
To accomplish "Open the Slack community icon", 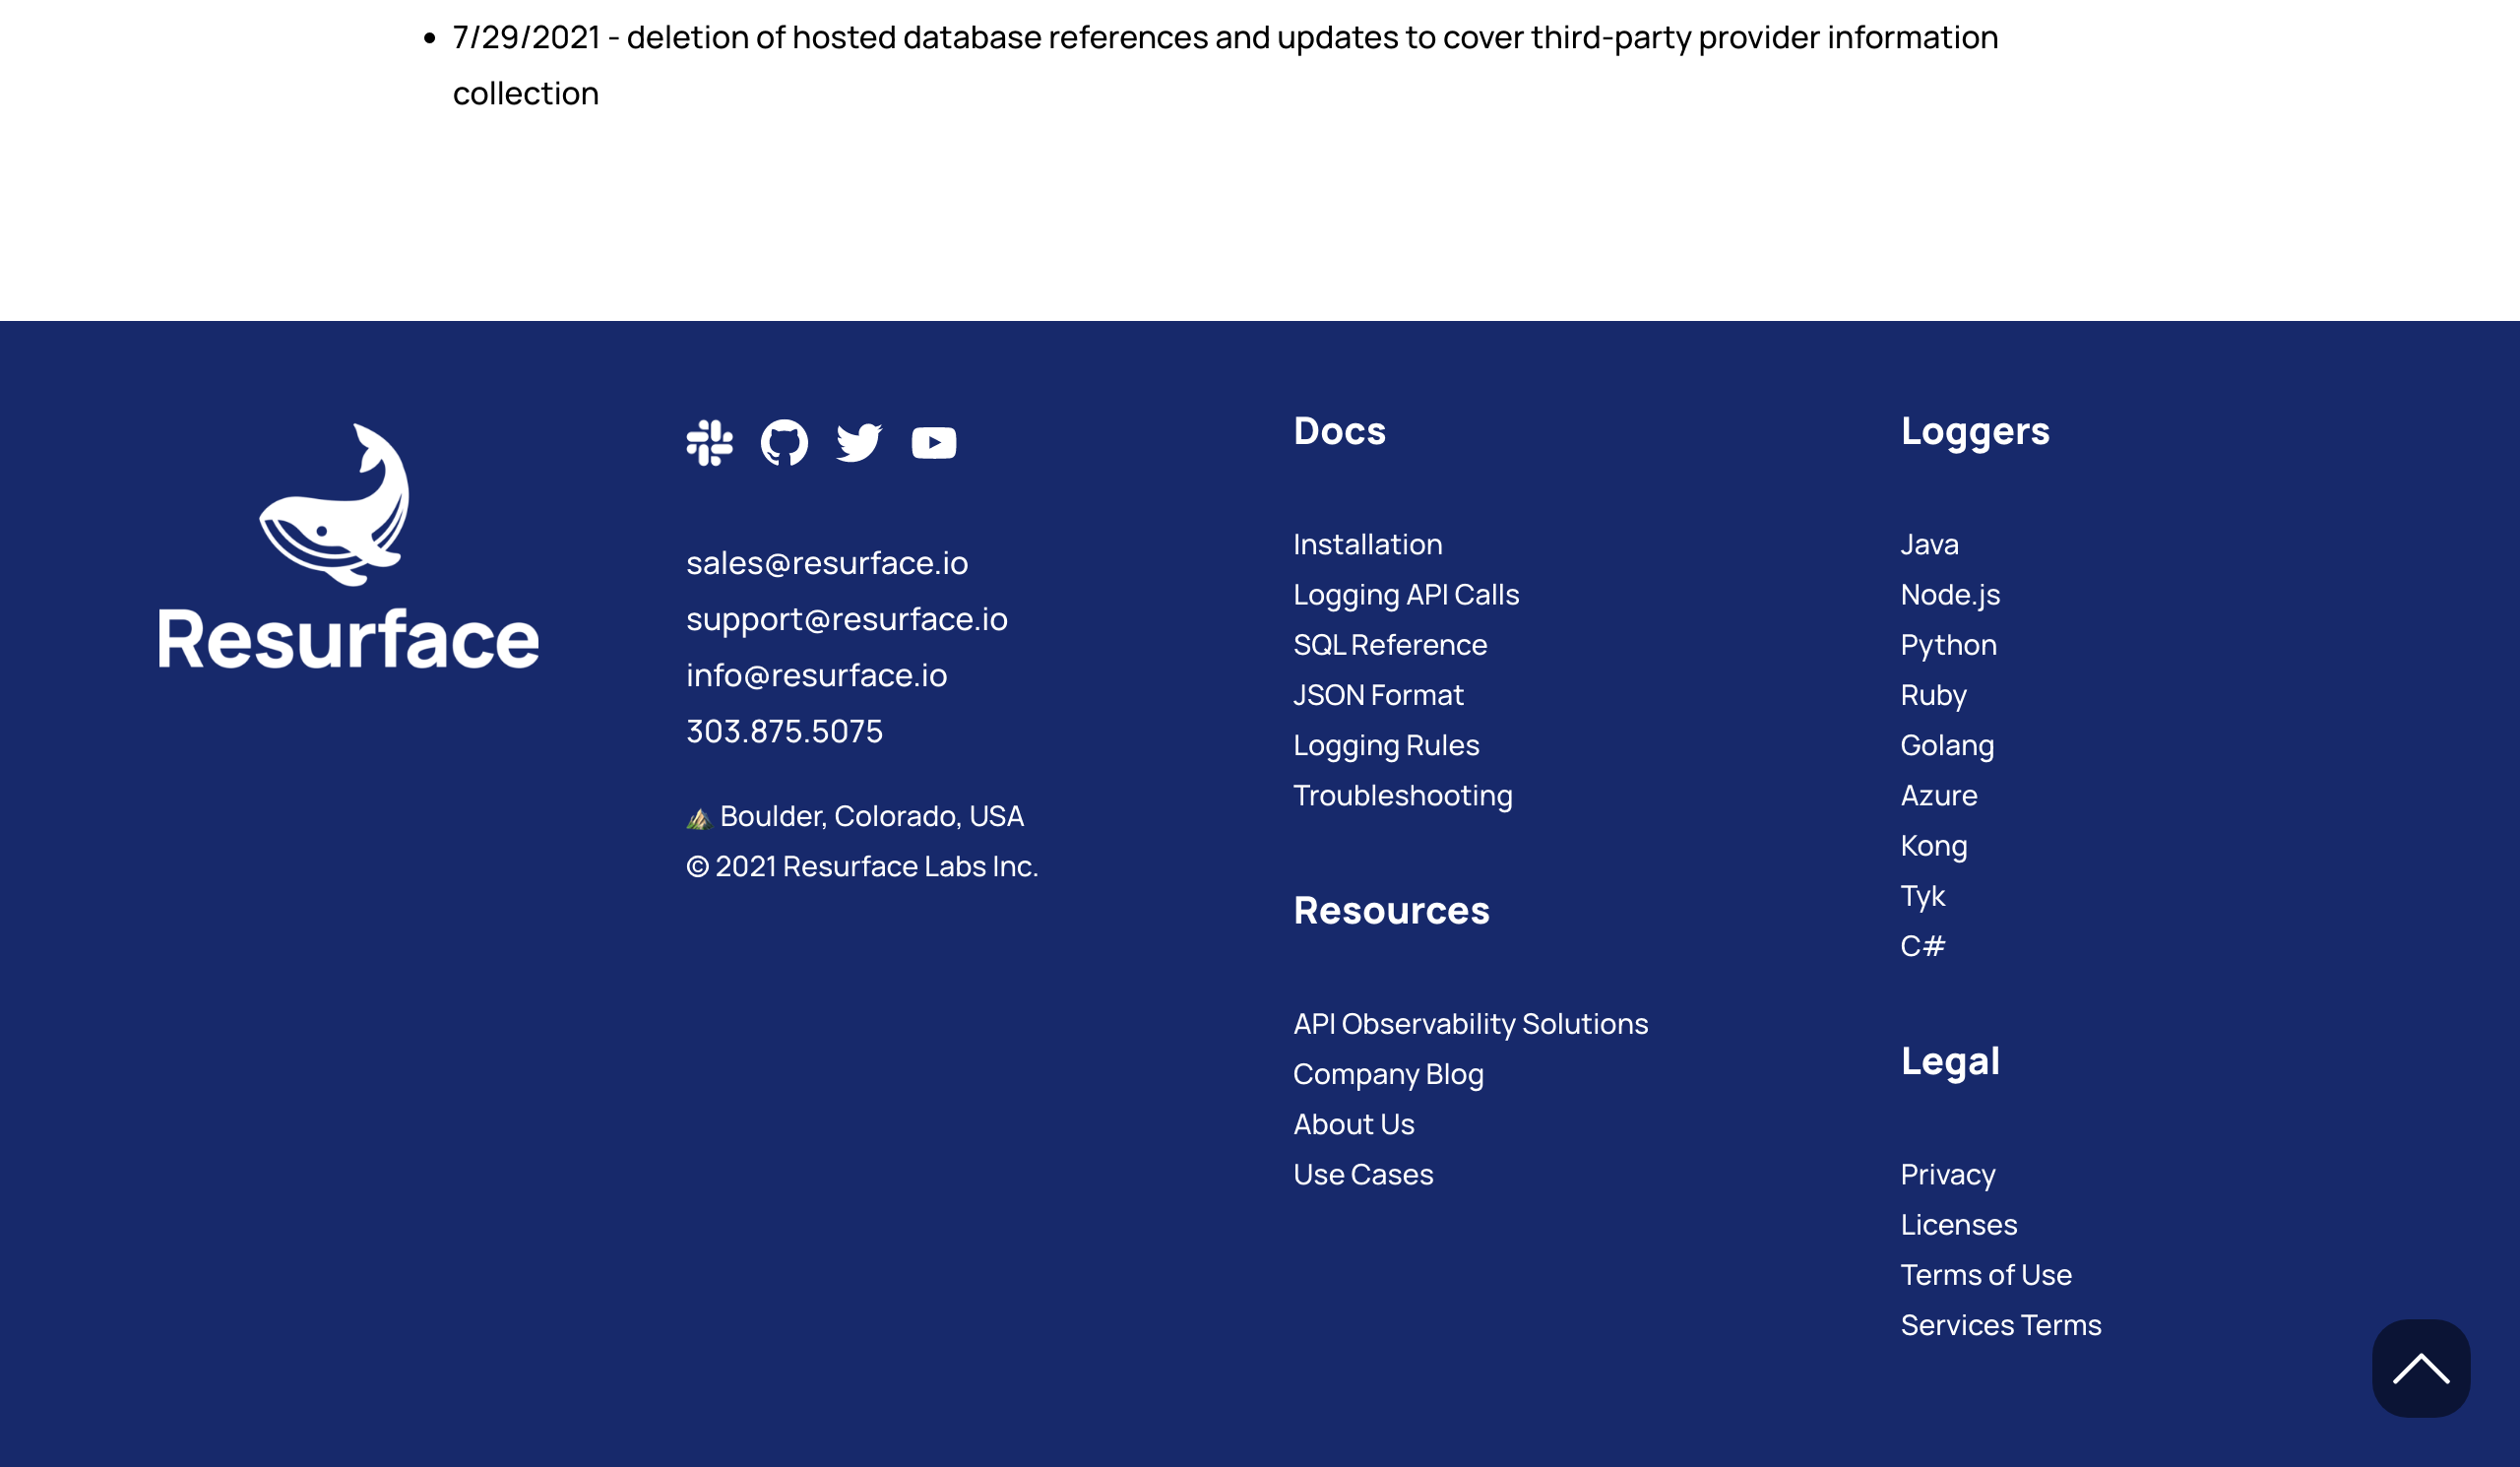I will pyautogui.click(x=709, y=443).
